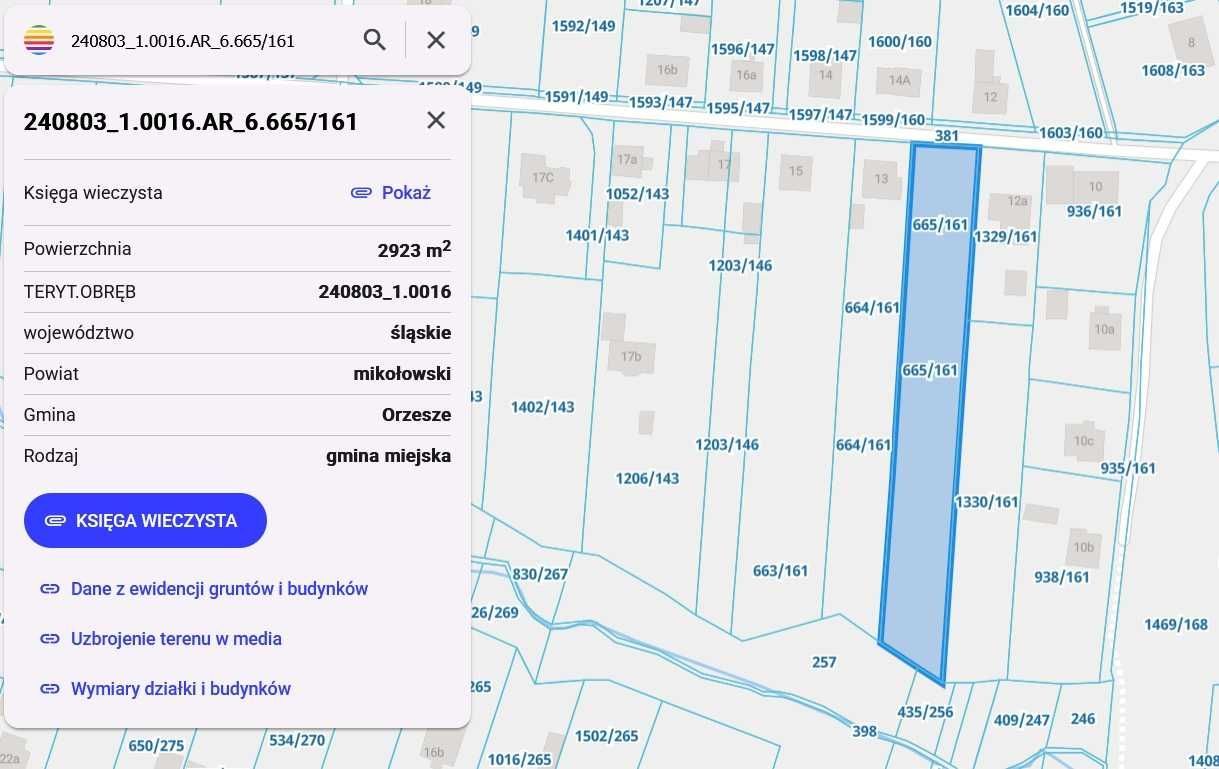The image size is (1219, 769).
Task: Click the Gmina value Orzesze
Action: pyautogui.click(x=416, y=415)
